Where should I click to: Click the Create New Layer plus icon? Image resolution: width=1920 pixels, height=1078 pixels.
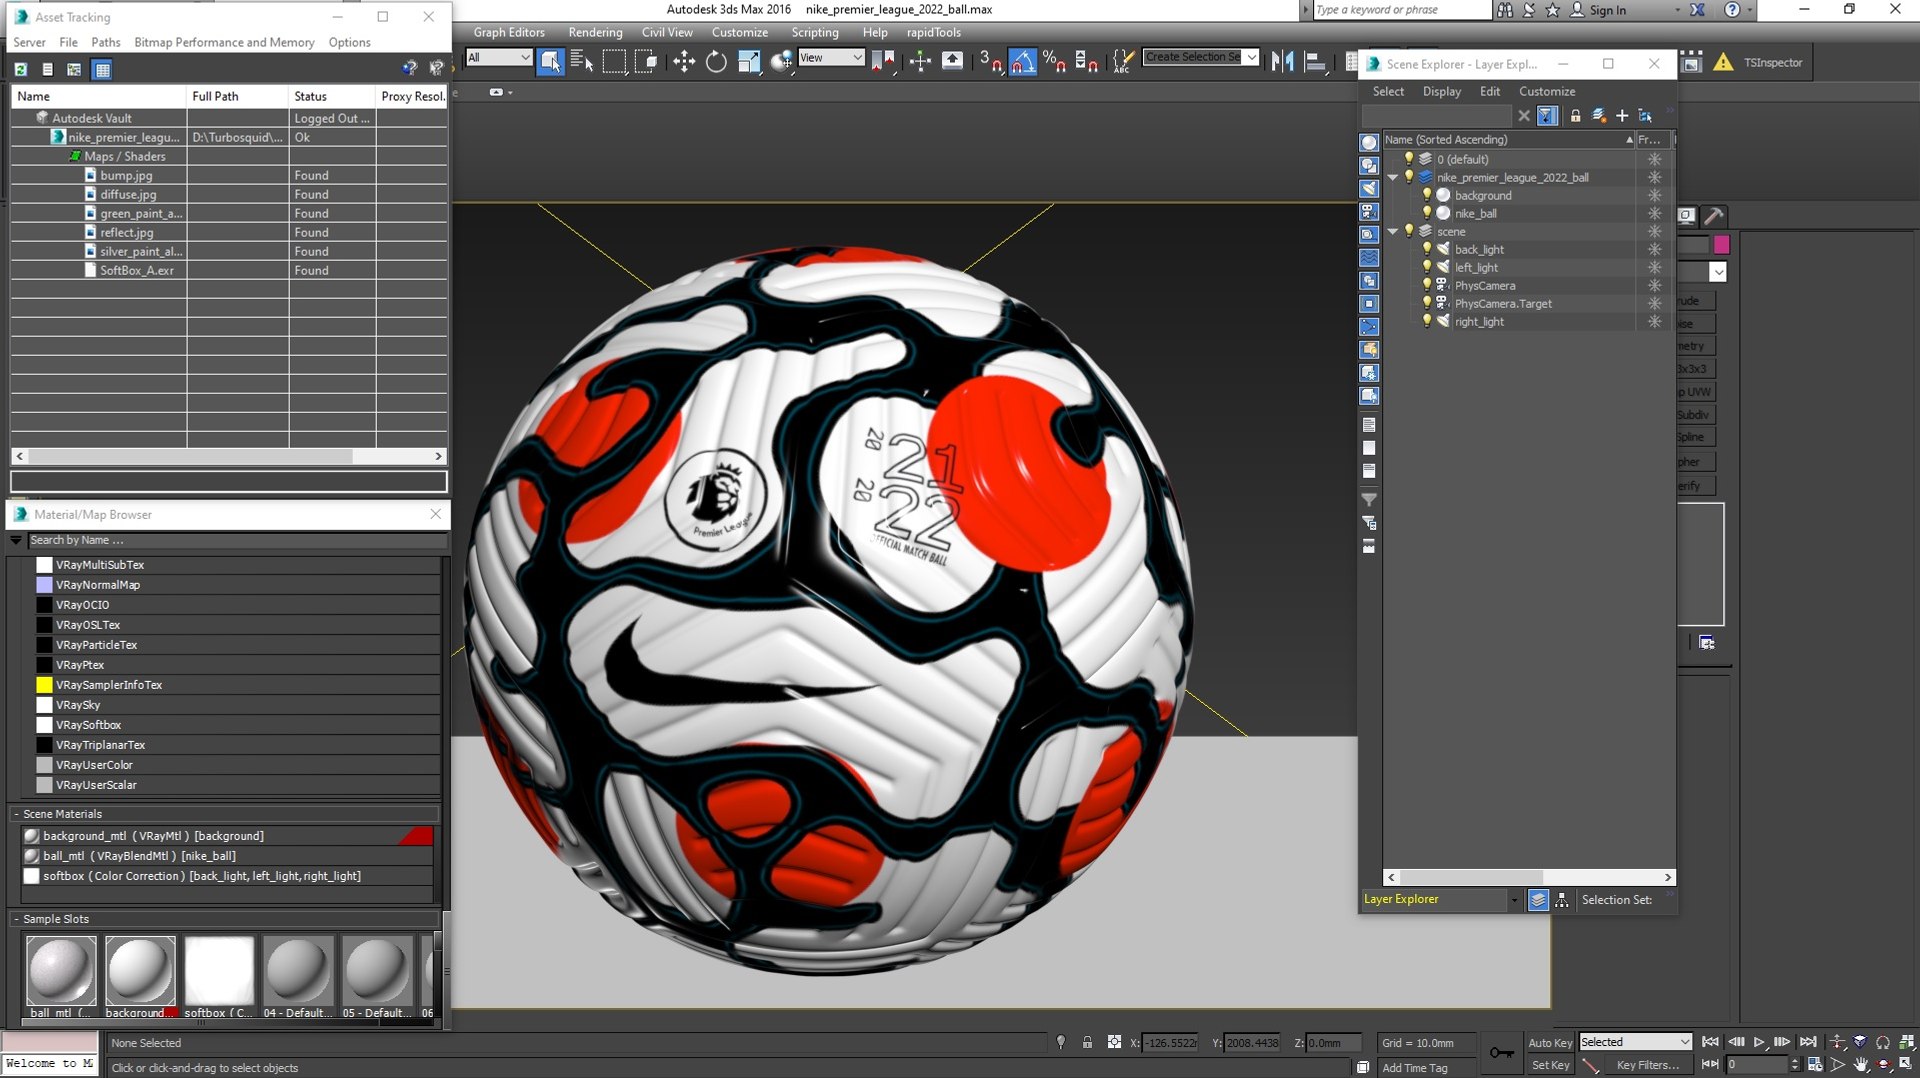pos(1621,116)
